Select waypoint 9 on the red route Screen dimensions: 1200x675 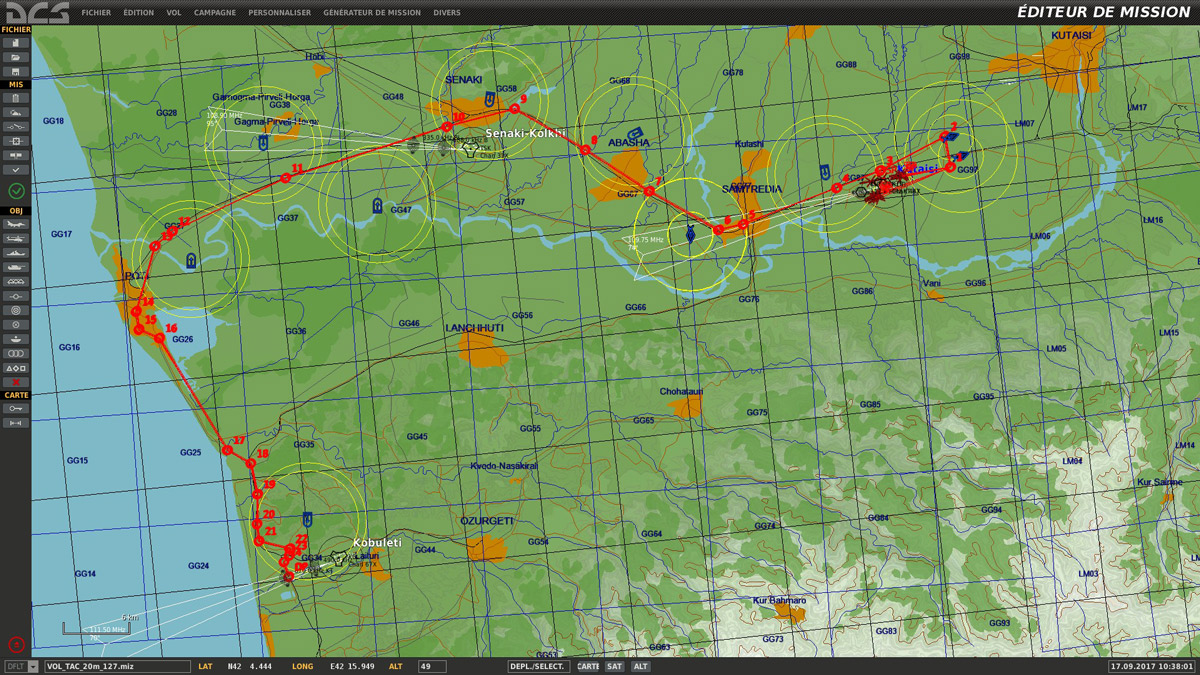(x=514, y=108)
